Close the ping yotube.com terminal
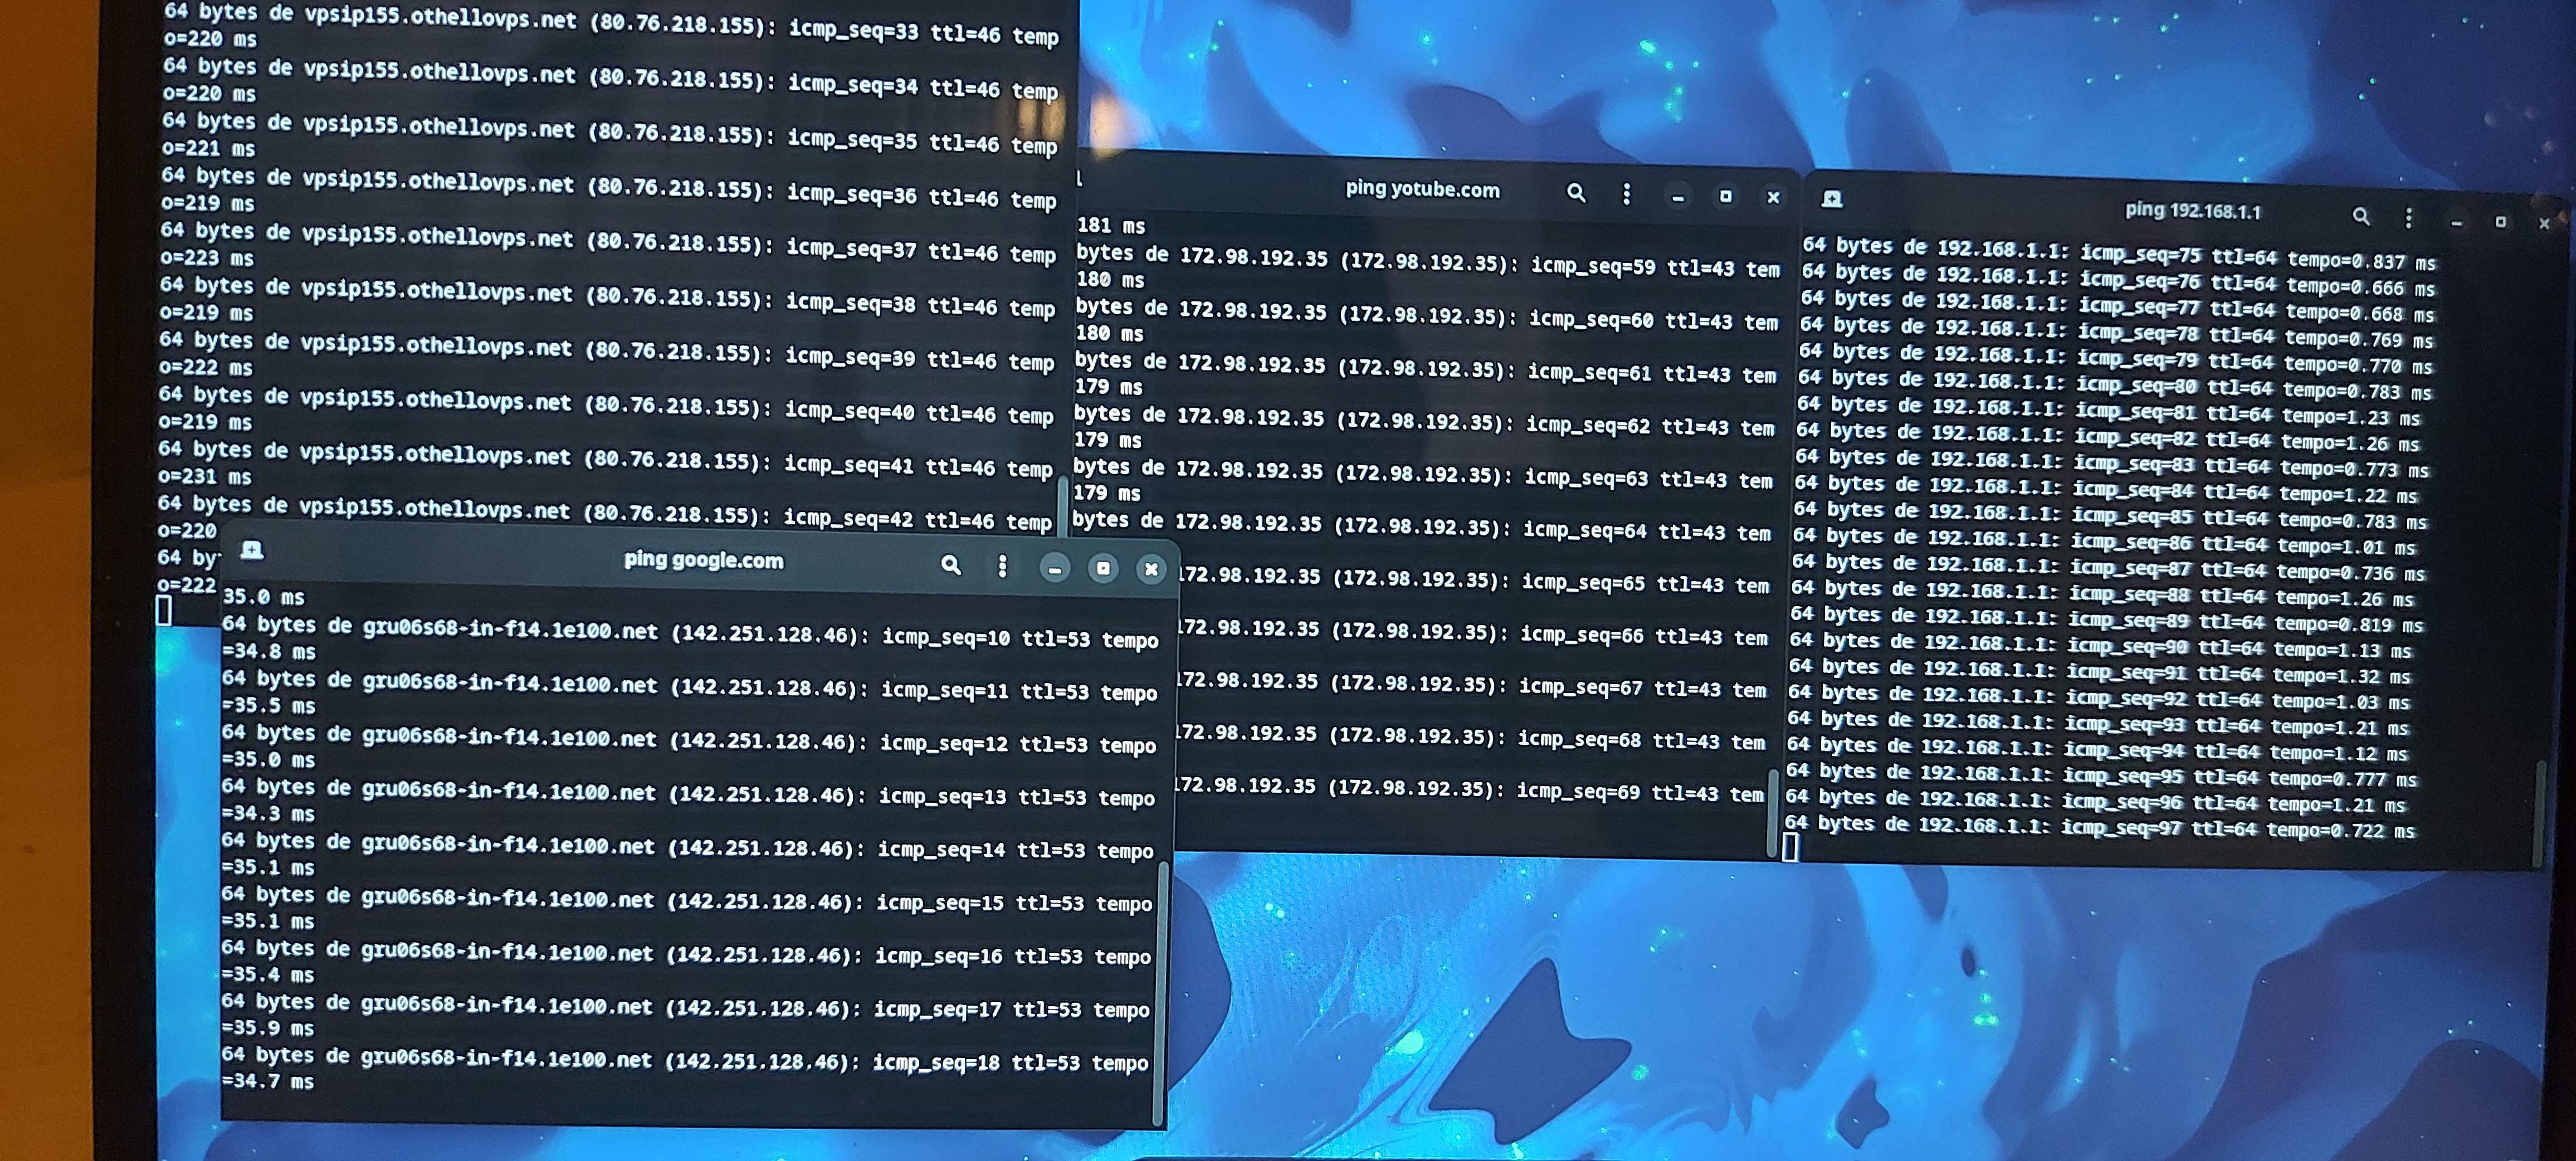Screen dimensions: 2576x1161 click(1773, 198)
